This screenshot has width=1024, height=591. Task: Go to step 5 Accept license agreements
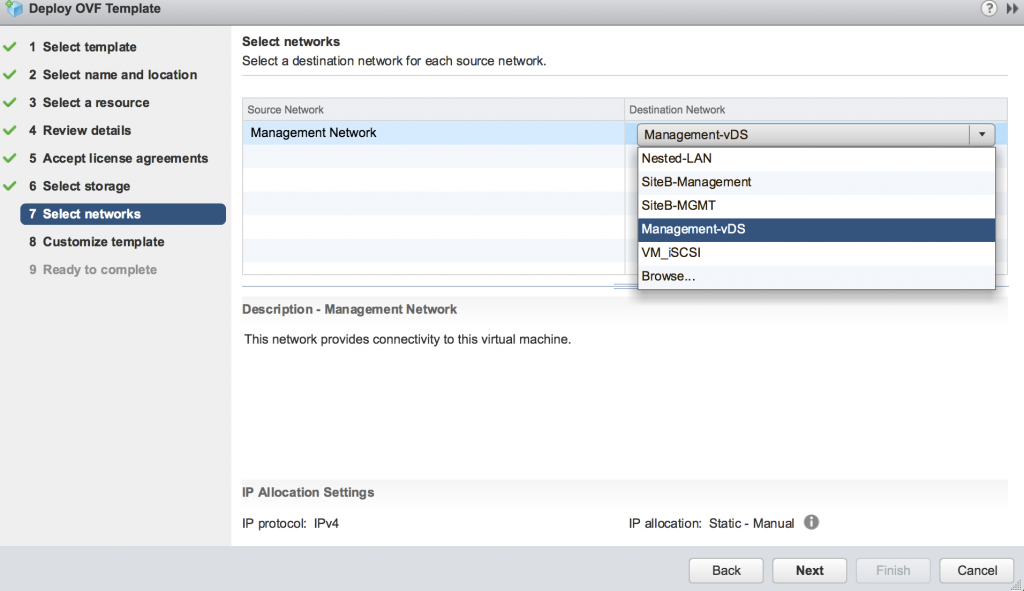click(x=118, y=159)
